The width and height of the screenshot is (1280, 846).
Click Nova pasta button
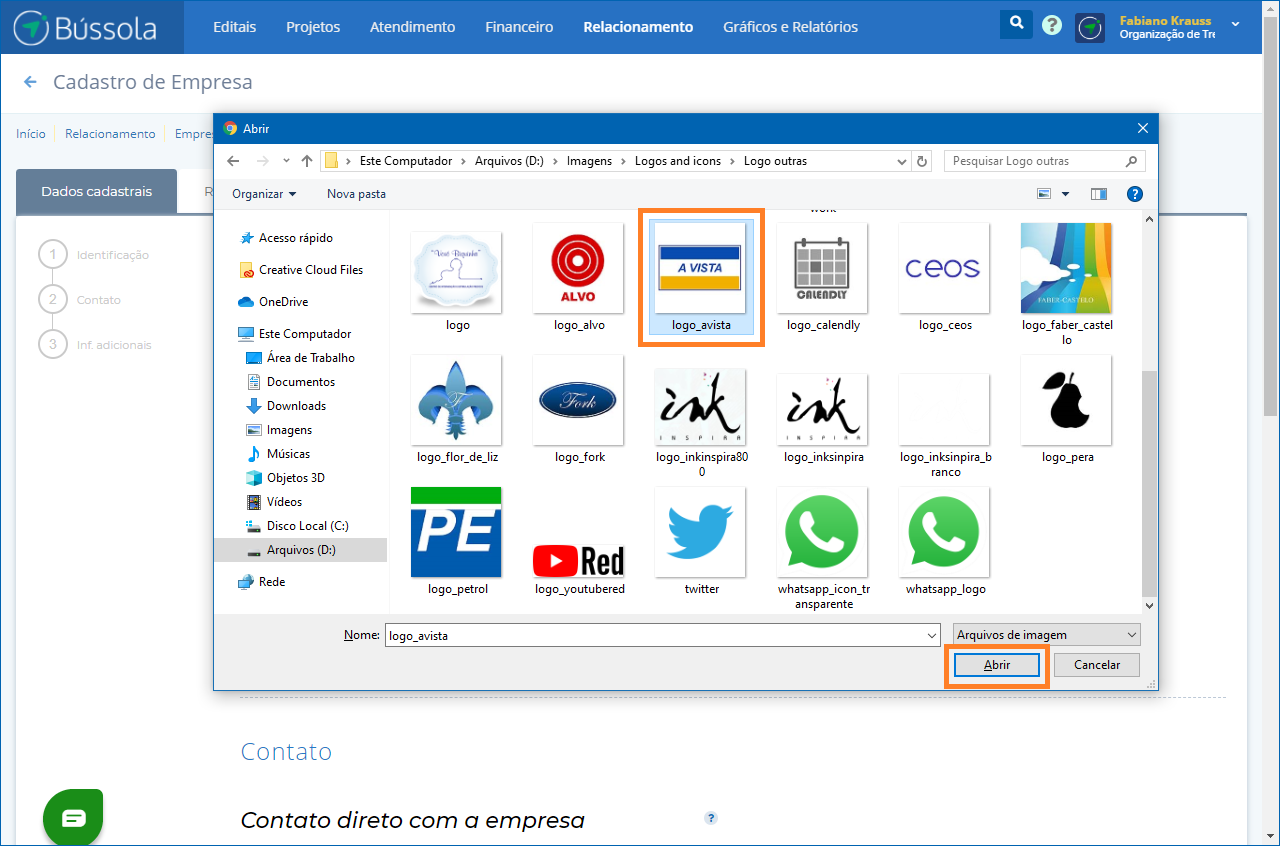(356, 194)
